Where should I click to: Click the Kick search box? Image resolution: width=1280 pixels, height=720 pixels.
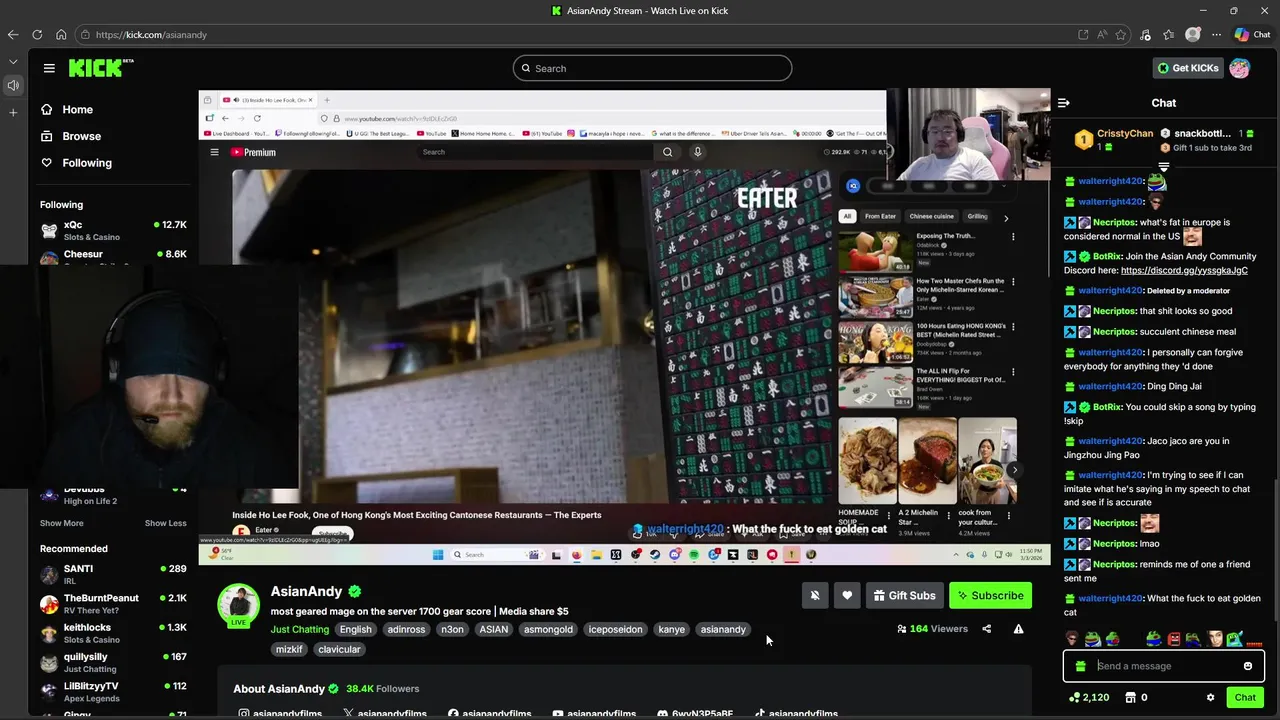coord(652,68)
